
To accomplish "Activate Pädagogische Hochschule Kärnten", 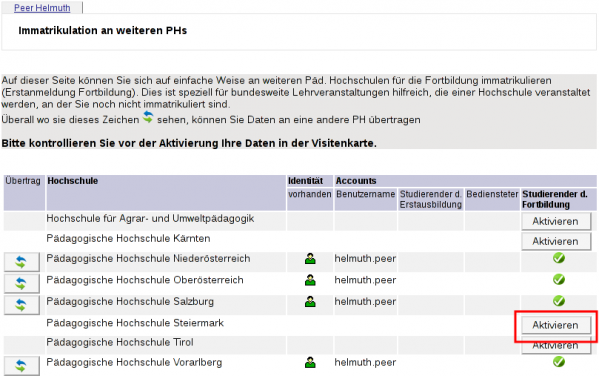I will (x=556, y=241).
